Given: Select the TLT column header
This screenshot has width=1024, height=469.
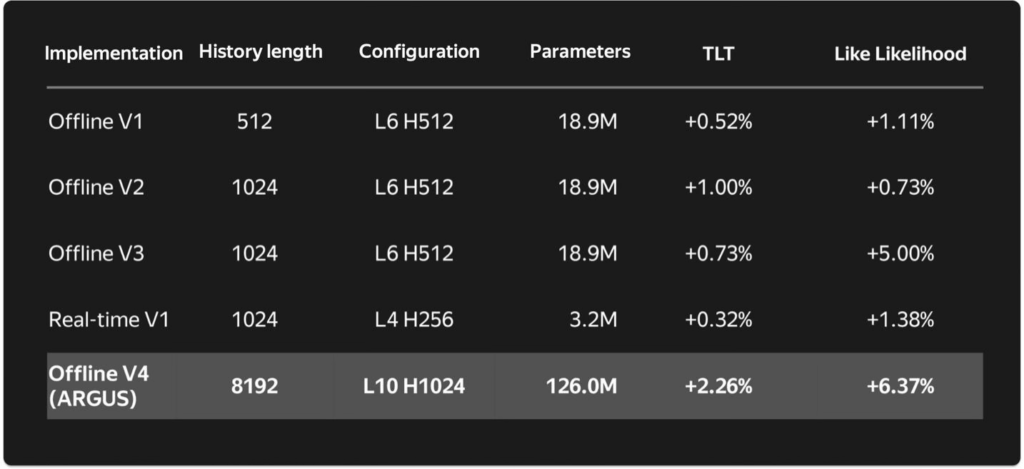Looking at the screenshot, I should pyautogui.click(x=718, y=54).
